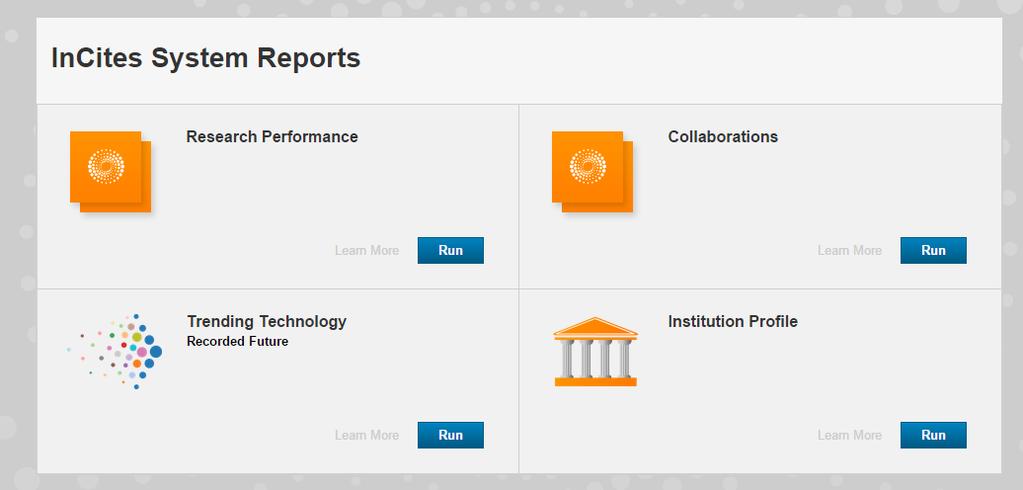Open Learn More for Collaborations
The width and height of the screenshot is (1023, 490).
click(849, 251)
